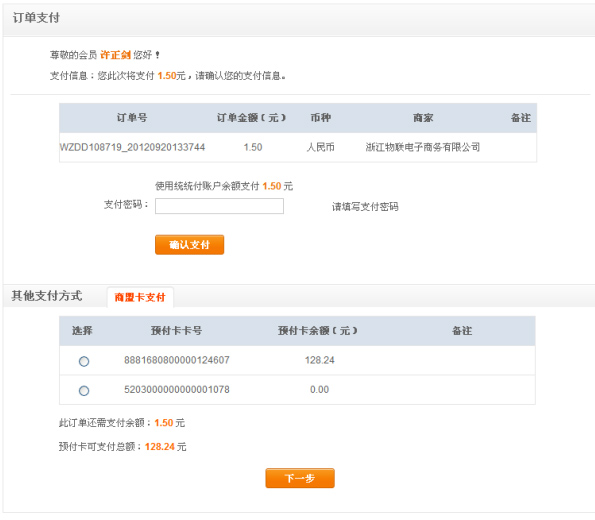Click merchant 浙江物联电子商务有限公司
The height and width of the screenshot is (520, 595).
coord(423,147)
